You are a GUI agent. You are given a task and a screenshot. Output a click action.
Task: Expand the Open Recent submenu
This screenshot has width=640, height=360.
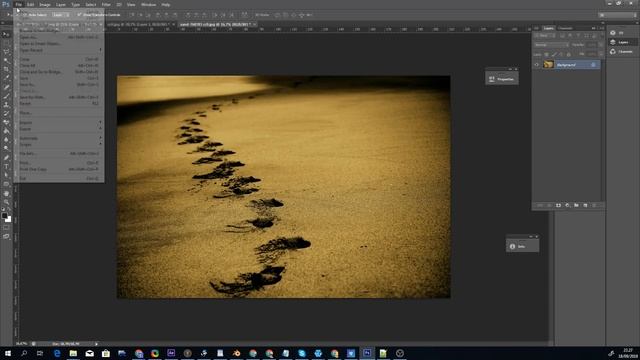click(x=59, y=50)
